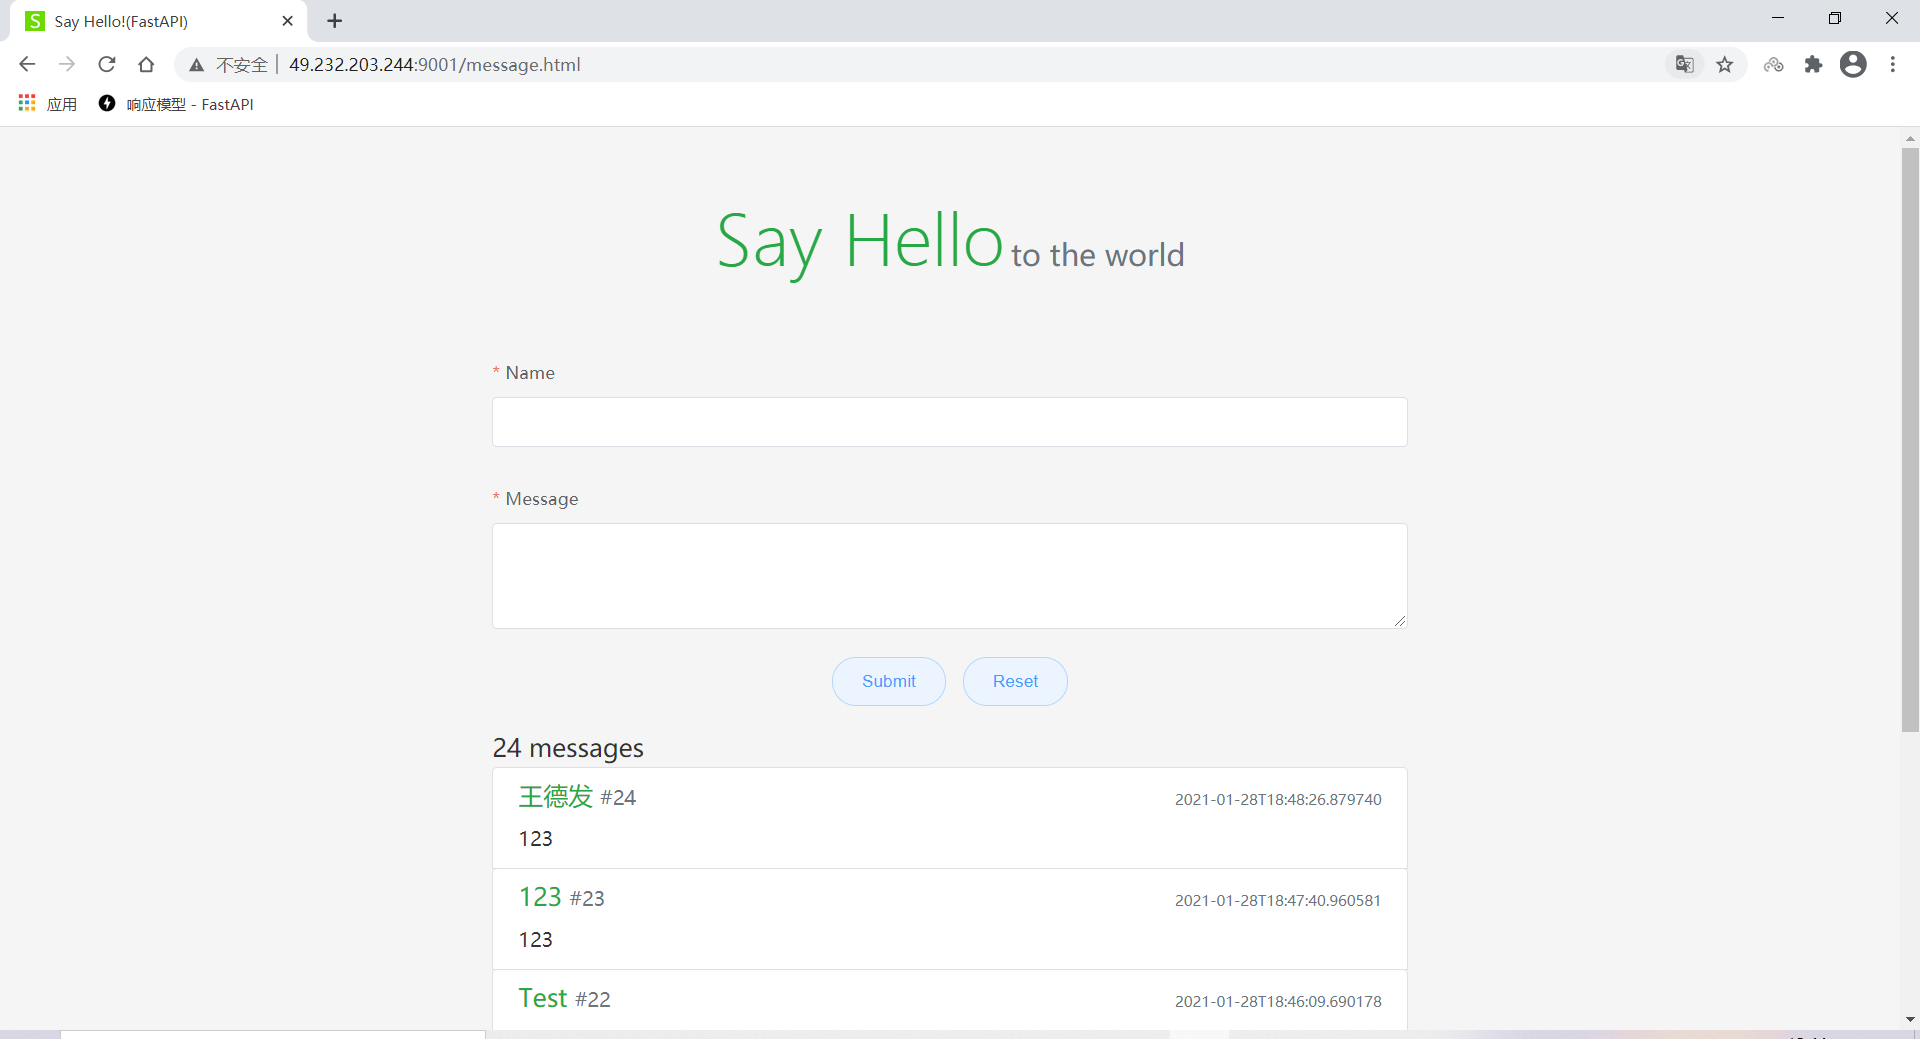Click the timestamp 2021-01-28T18:47:40.960581

tap(1278, 901)
